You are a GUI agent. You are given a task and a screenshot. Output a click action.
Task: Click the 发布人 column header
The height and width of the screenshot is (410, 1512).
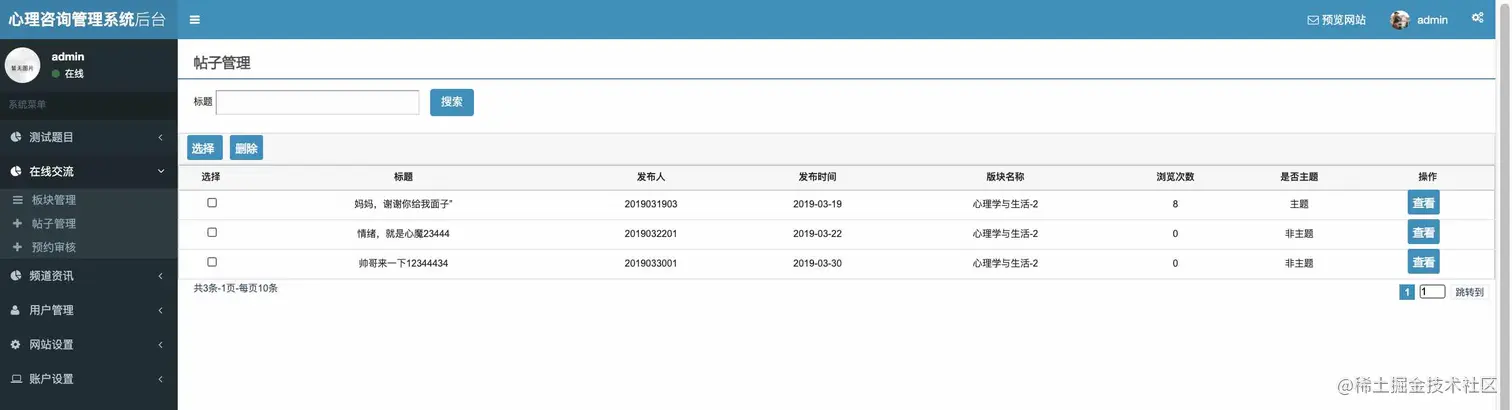(651, 177)
